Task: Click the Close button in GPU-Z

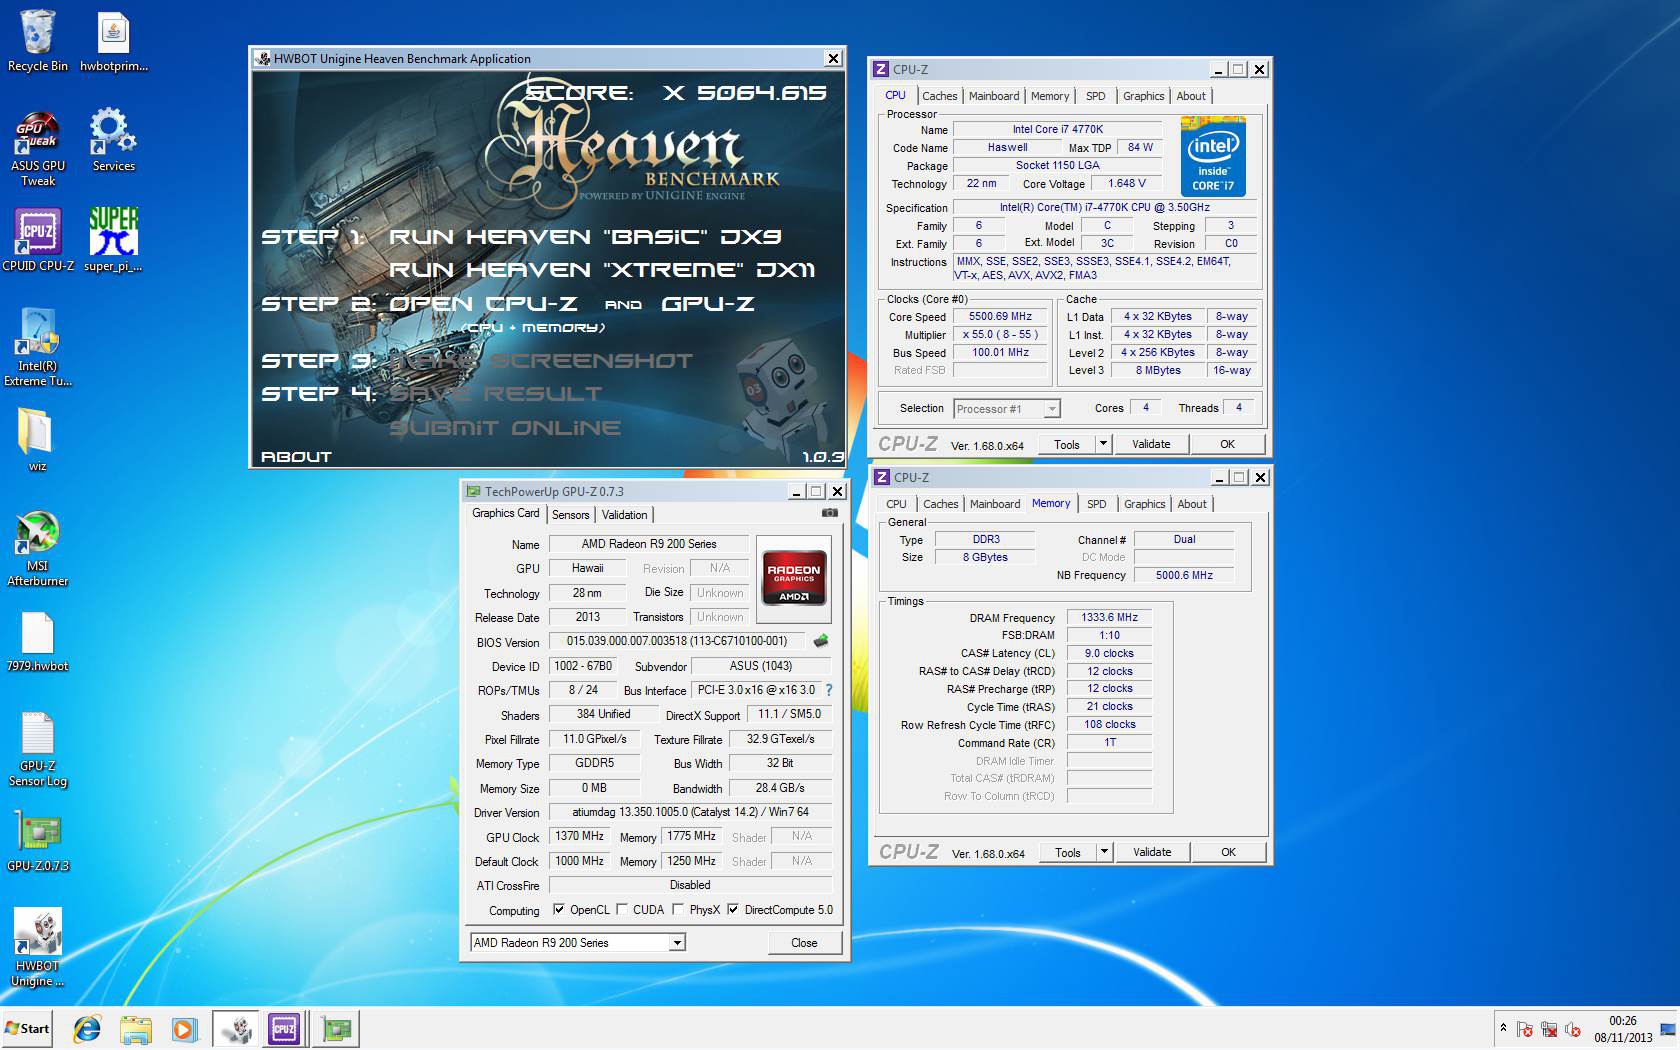Action: 804,942
